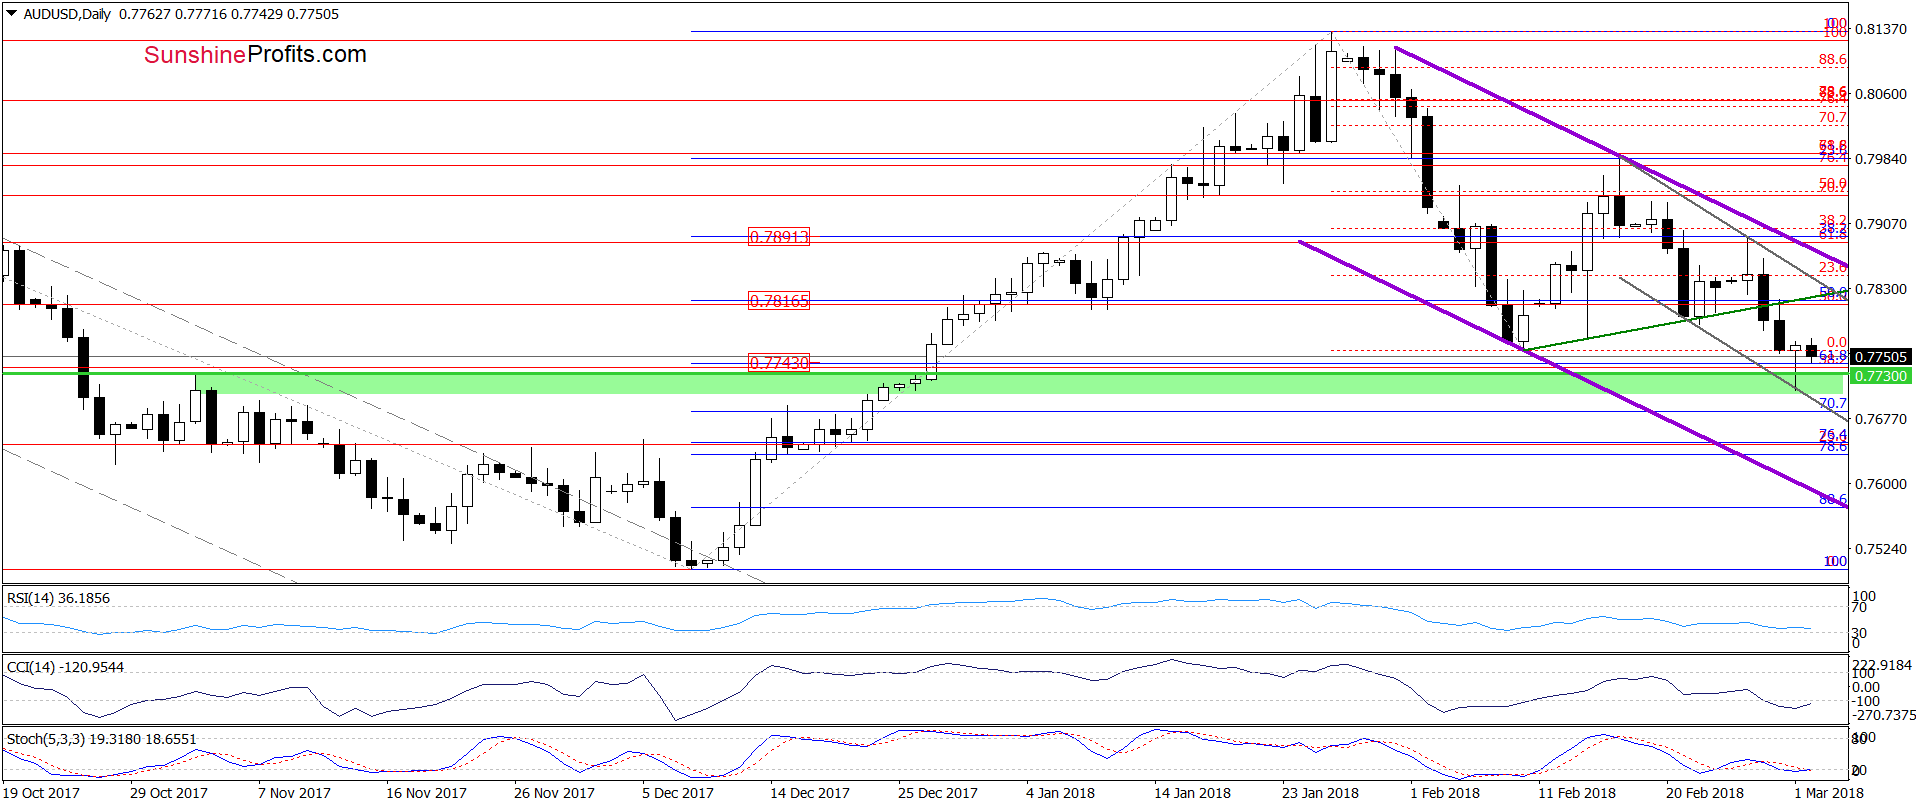
Task: Click the 19 Oct 2017 date label
Action: (x=41, y=793)
